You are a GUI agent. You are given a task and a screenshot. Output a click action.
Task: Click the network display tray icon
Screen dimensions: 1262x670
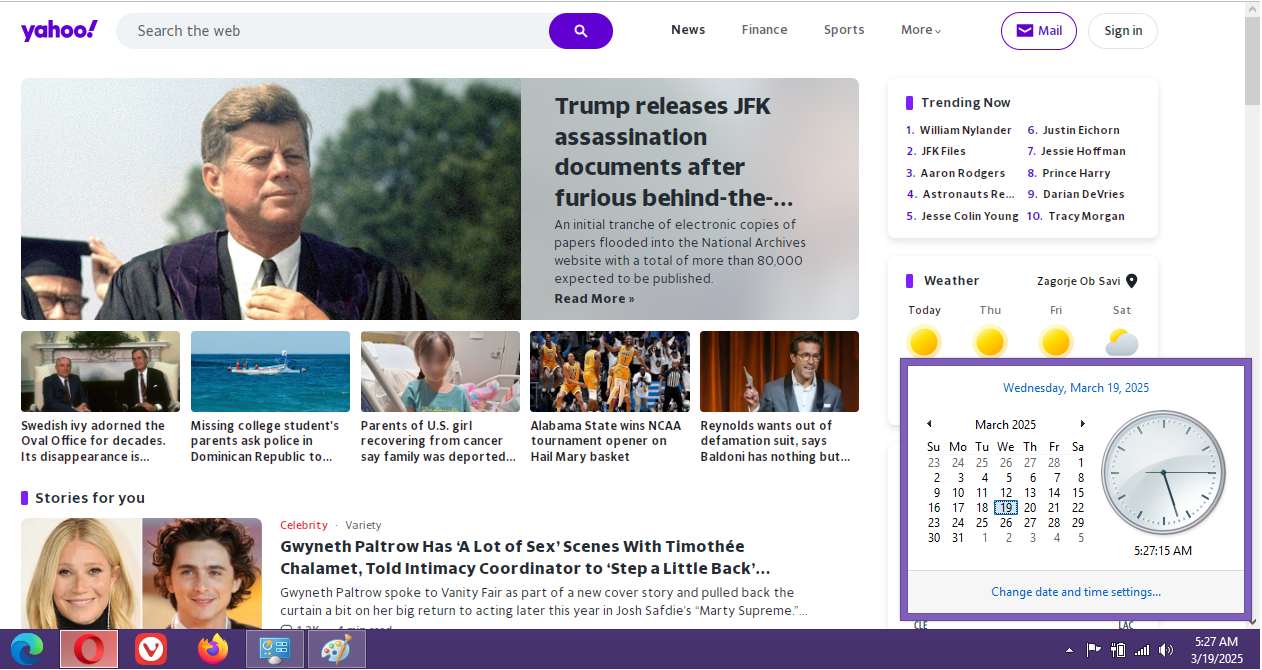[1118, 650]
